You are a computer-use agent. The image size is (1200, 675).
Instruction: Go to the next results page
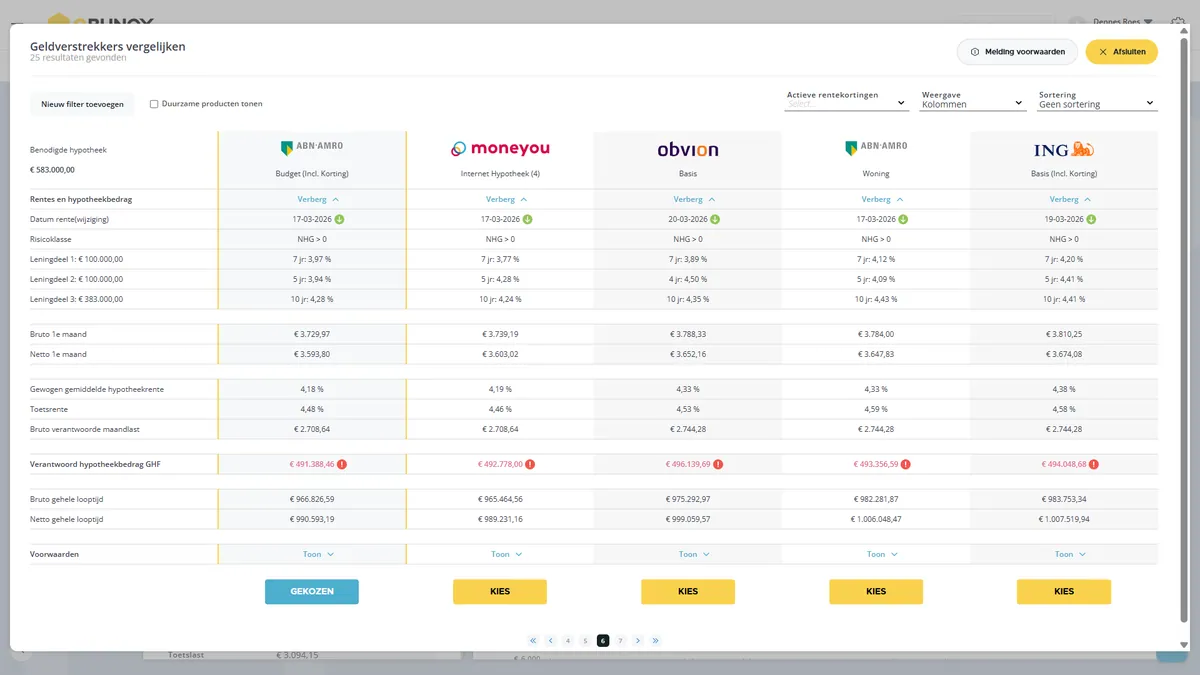click(x=638, y=641)
